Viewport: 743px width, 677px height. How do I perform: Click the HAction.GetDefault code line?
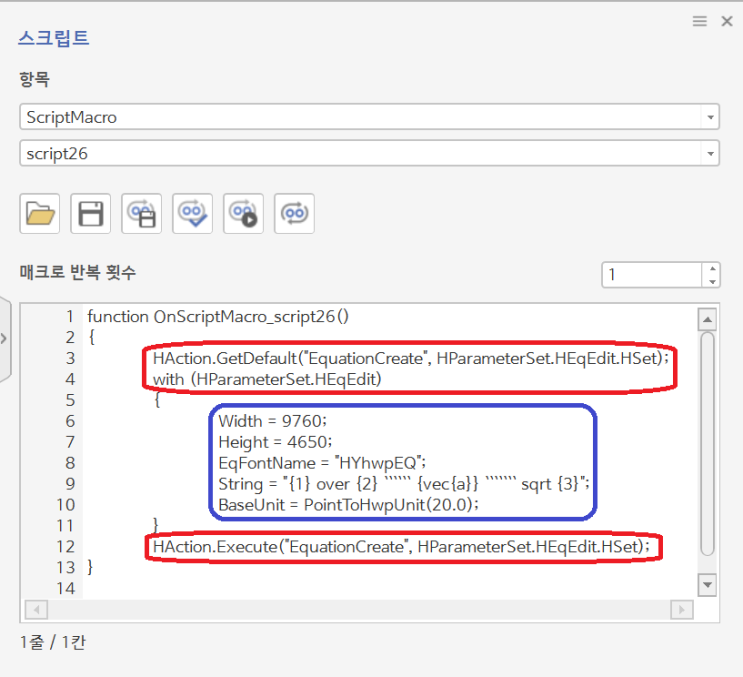410,359
